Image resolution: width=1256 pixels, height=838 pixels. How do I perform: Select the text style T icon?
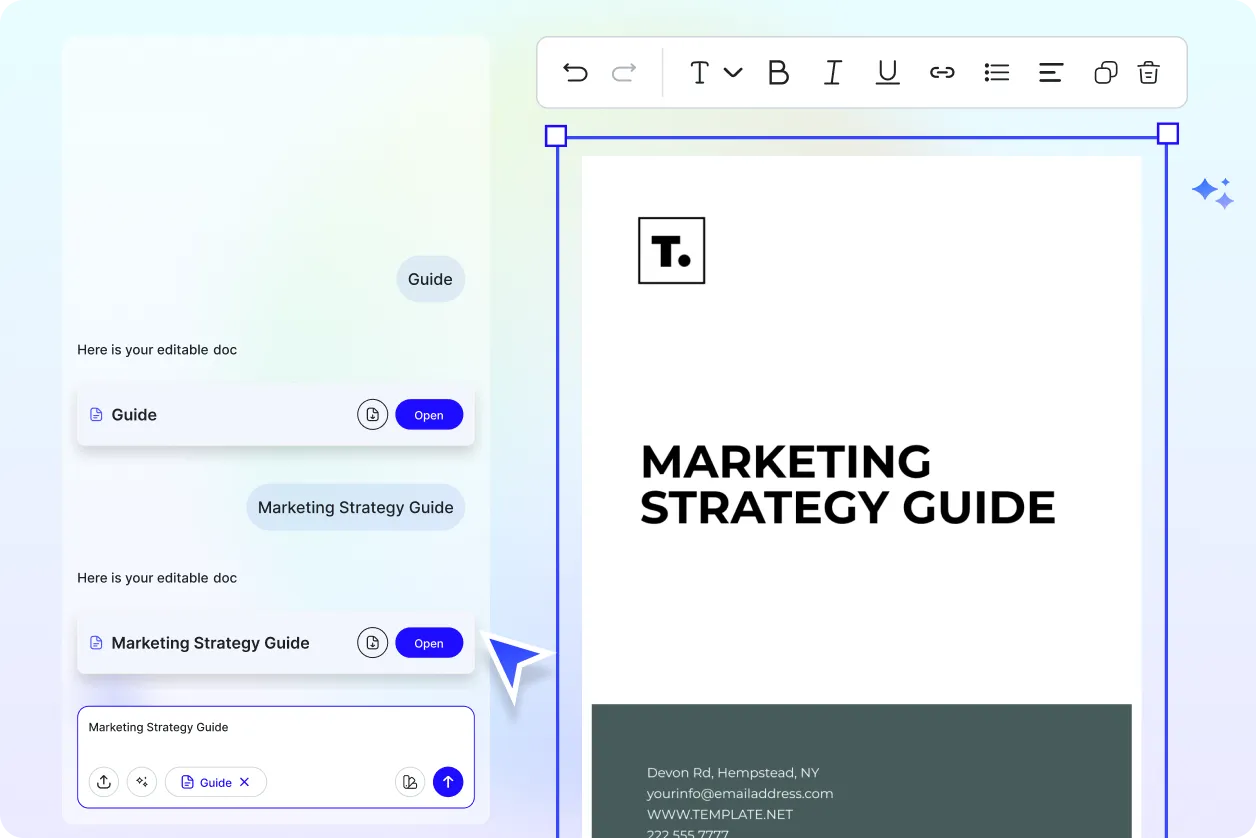point(700,72)
